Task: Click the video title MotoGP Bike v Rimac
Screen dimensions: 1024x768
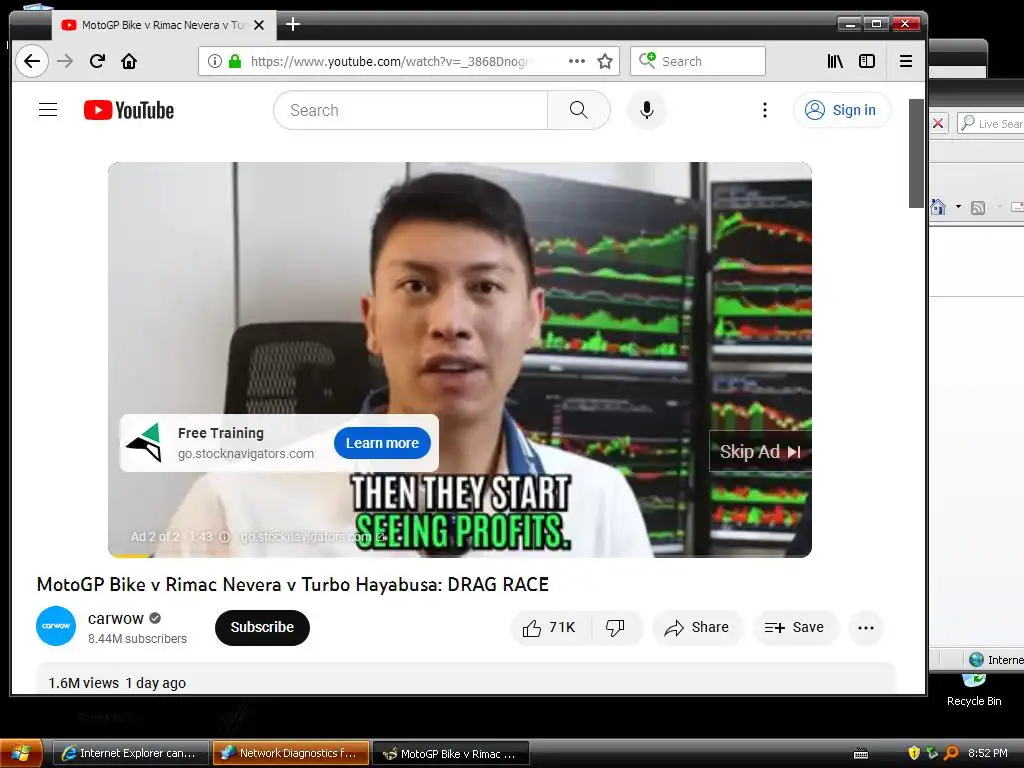Action: click(293, 584)
